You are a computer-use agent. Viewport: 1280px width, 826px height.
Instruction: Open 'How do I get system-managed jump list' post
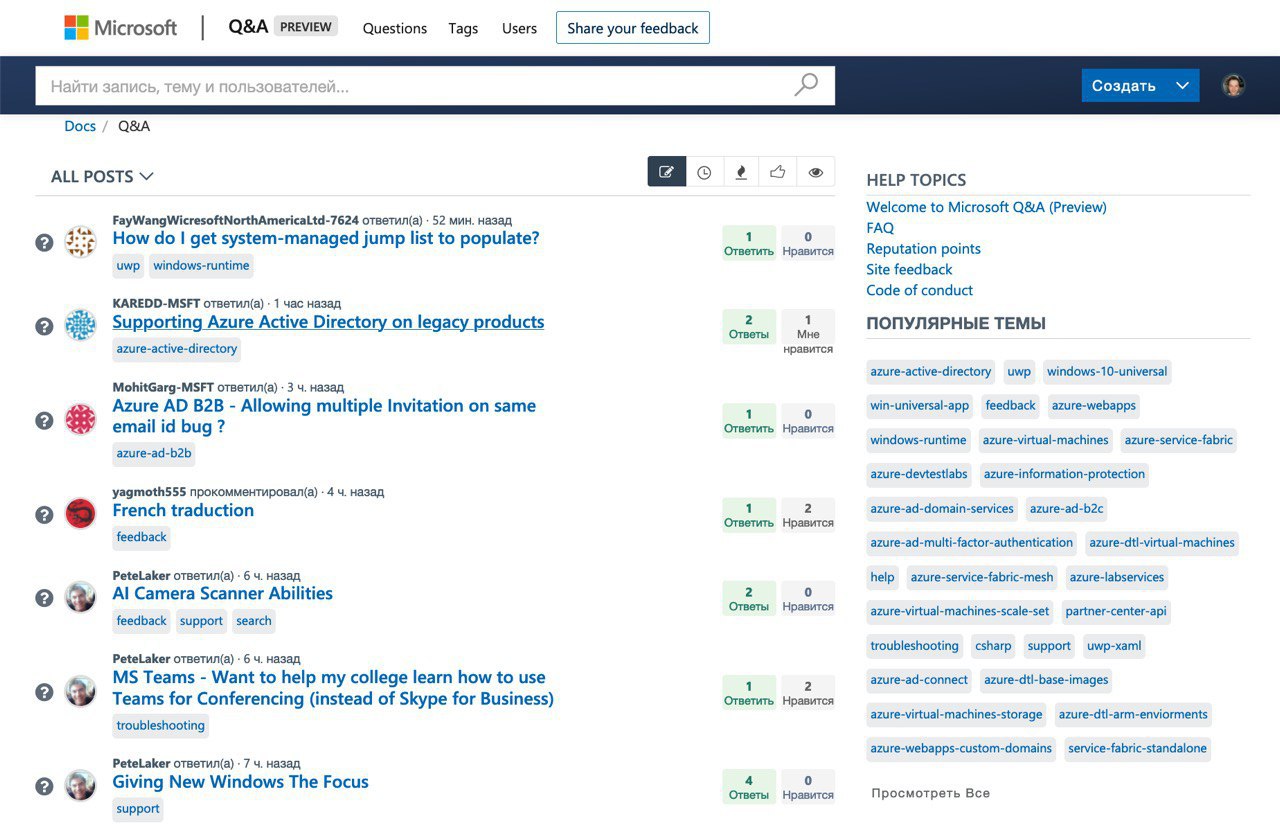(326, 238)
